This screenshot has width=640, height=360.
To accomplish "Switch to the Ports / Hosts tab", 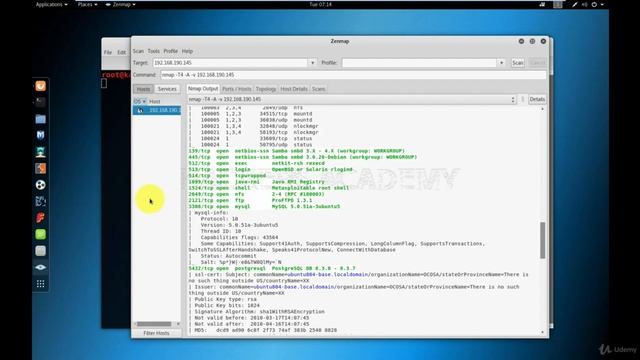I will (237, 89).
